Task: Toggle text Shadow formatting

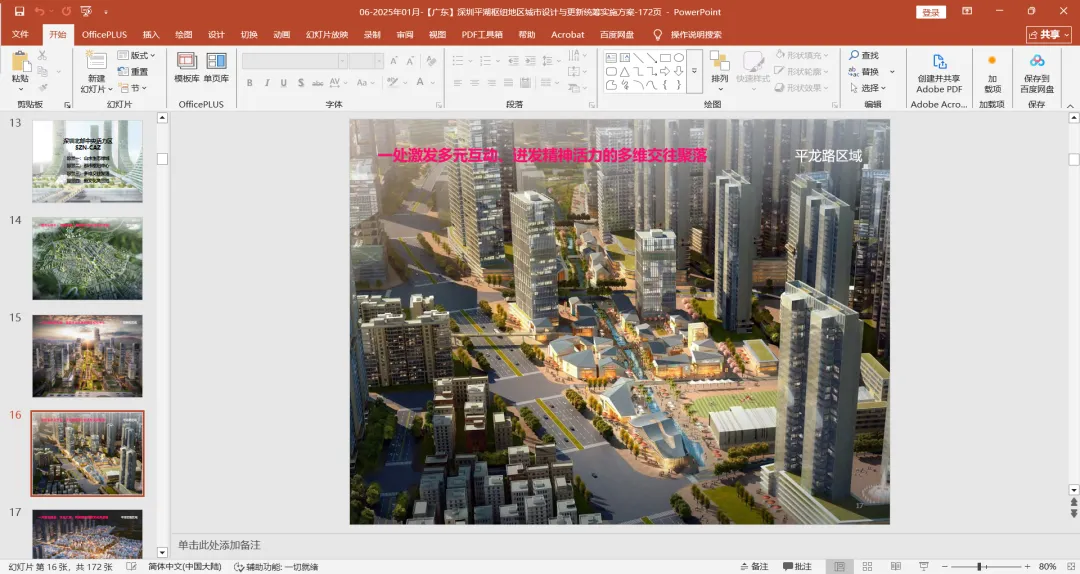Action: (301, 83)
